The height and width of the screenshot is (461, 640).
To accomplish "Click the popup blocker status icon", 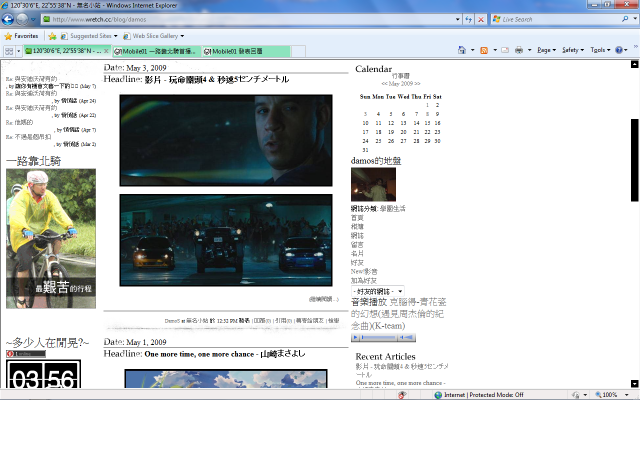I will click(402, 395).
